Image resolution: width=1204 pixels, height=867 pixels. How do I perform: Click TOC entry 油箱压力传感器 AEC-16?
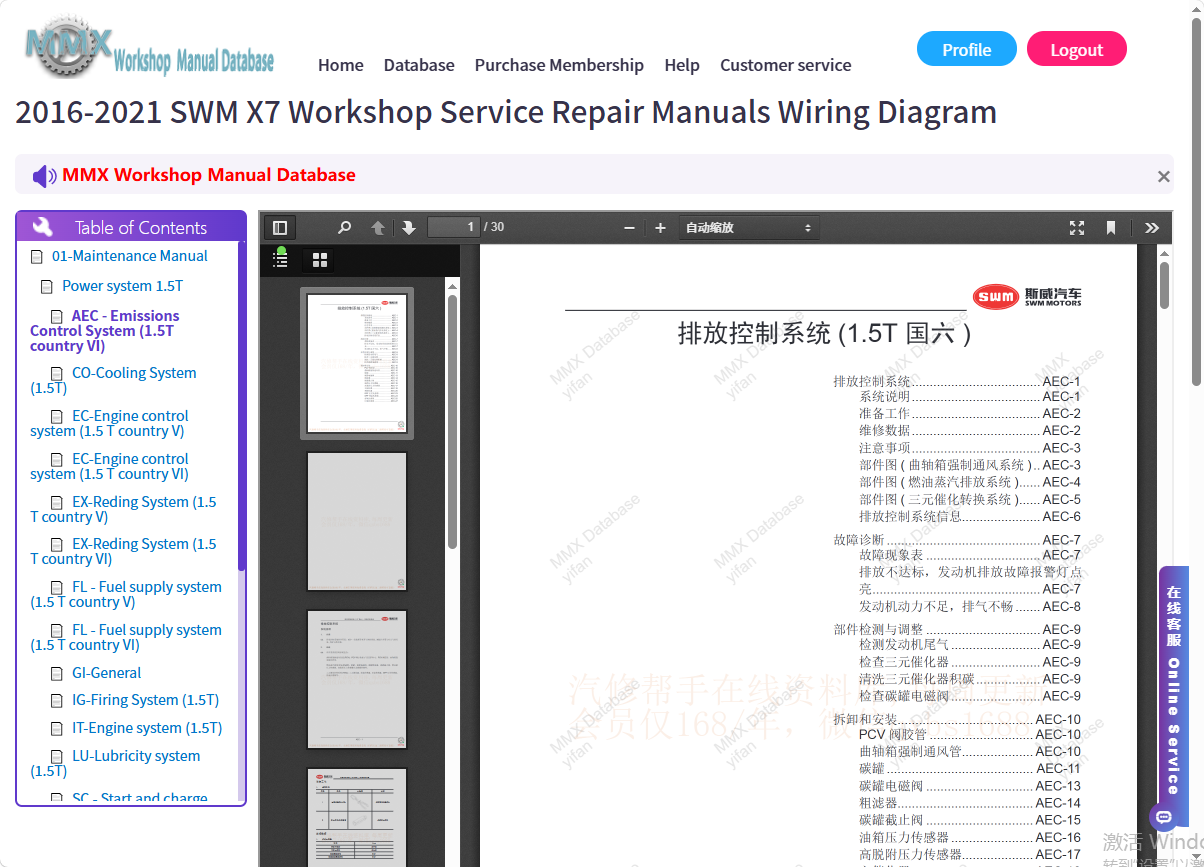click(x=970, y=838)
